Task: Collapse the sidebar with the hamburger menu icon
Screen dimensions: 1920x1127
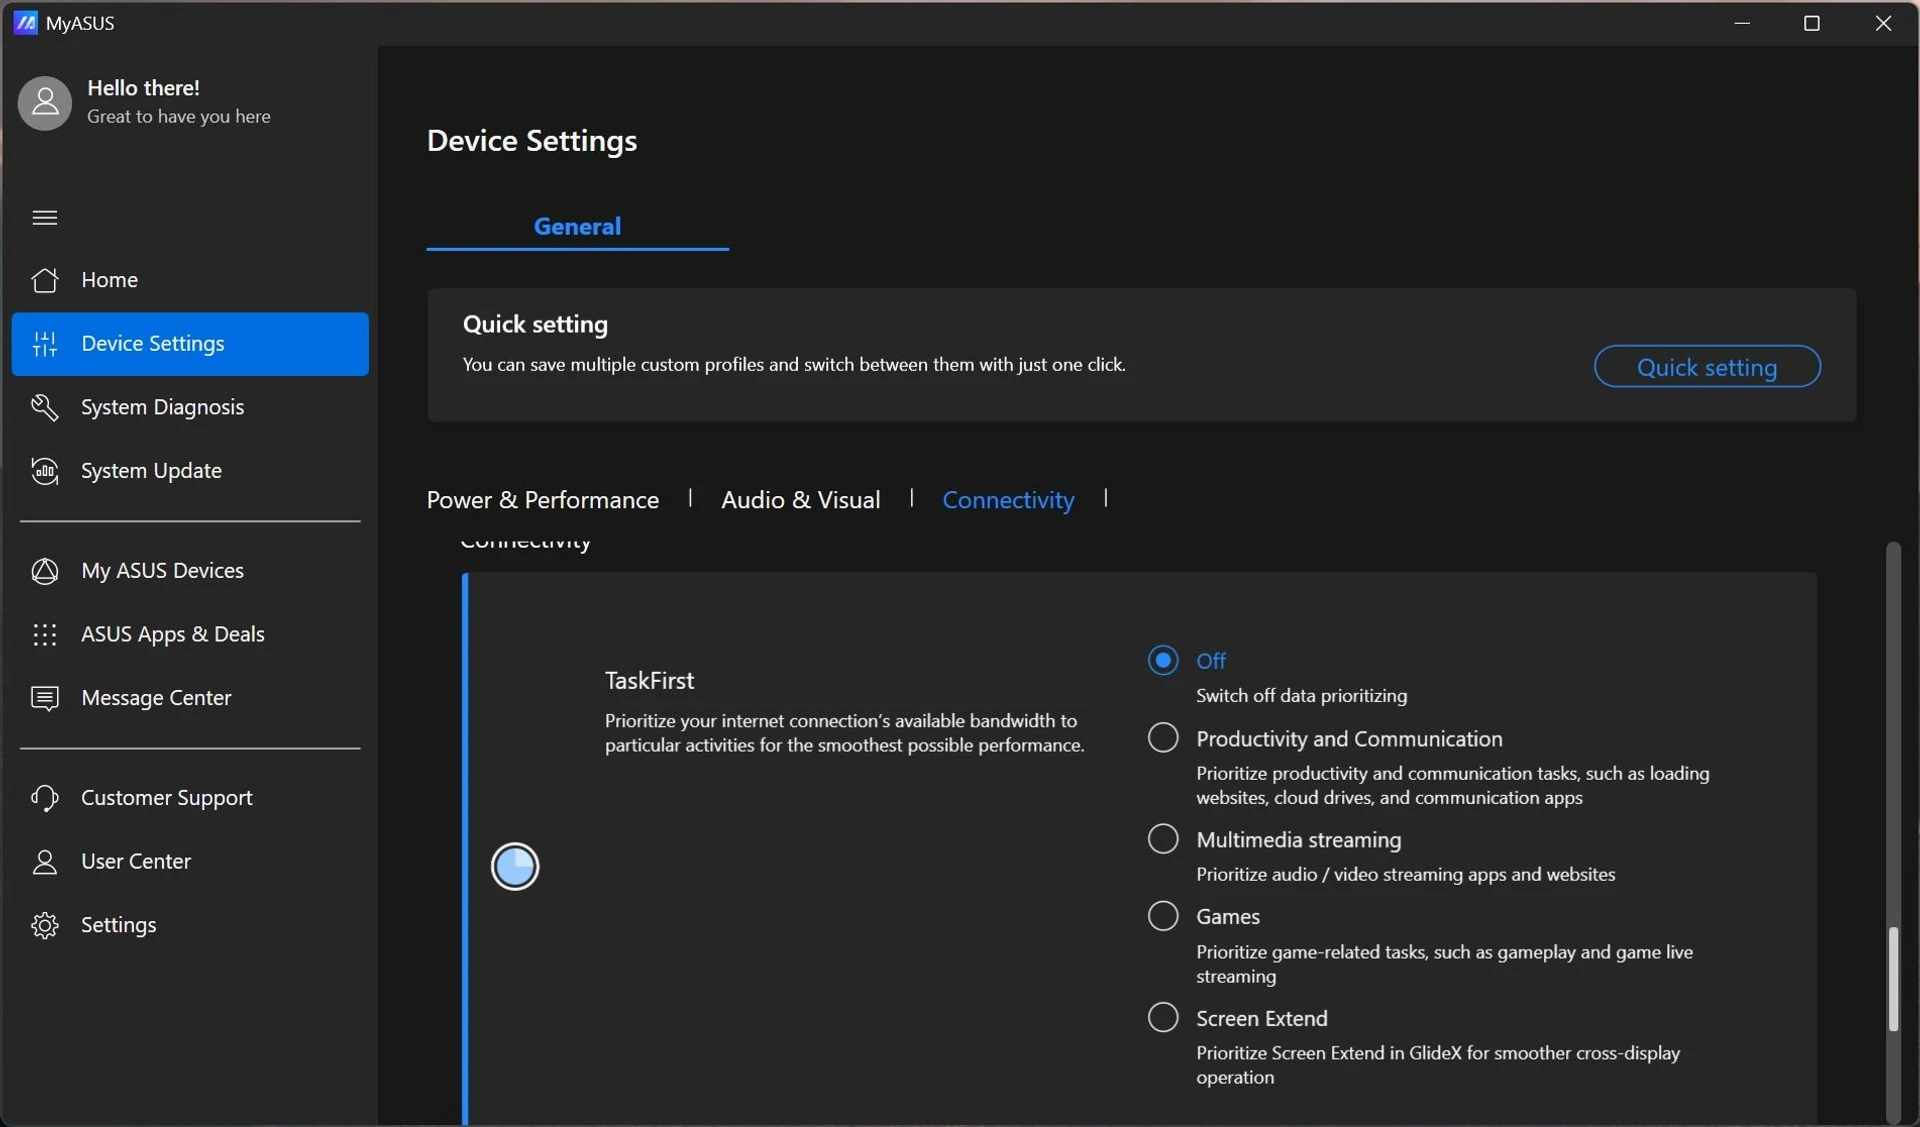Action: tap(45, 218)
